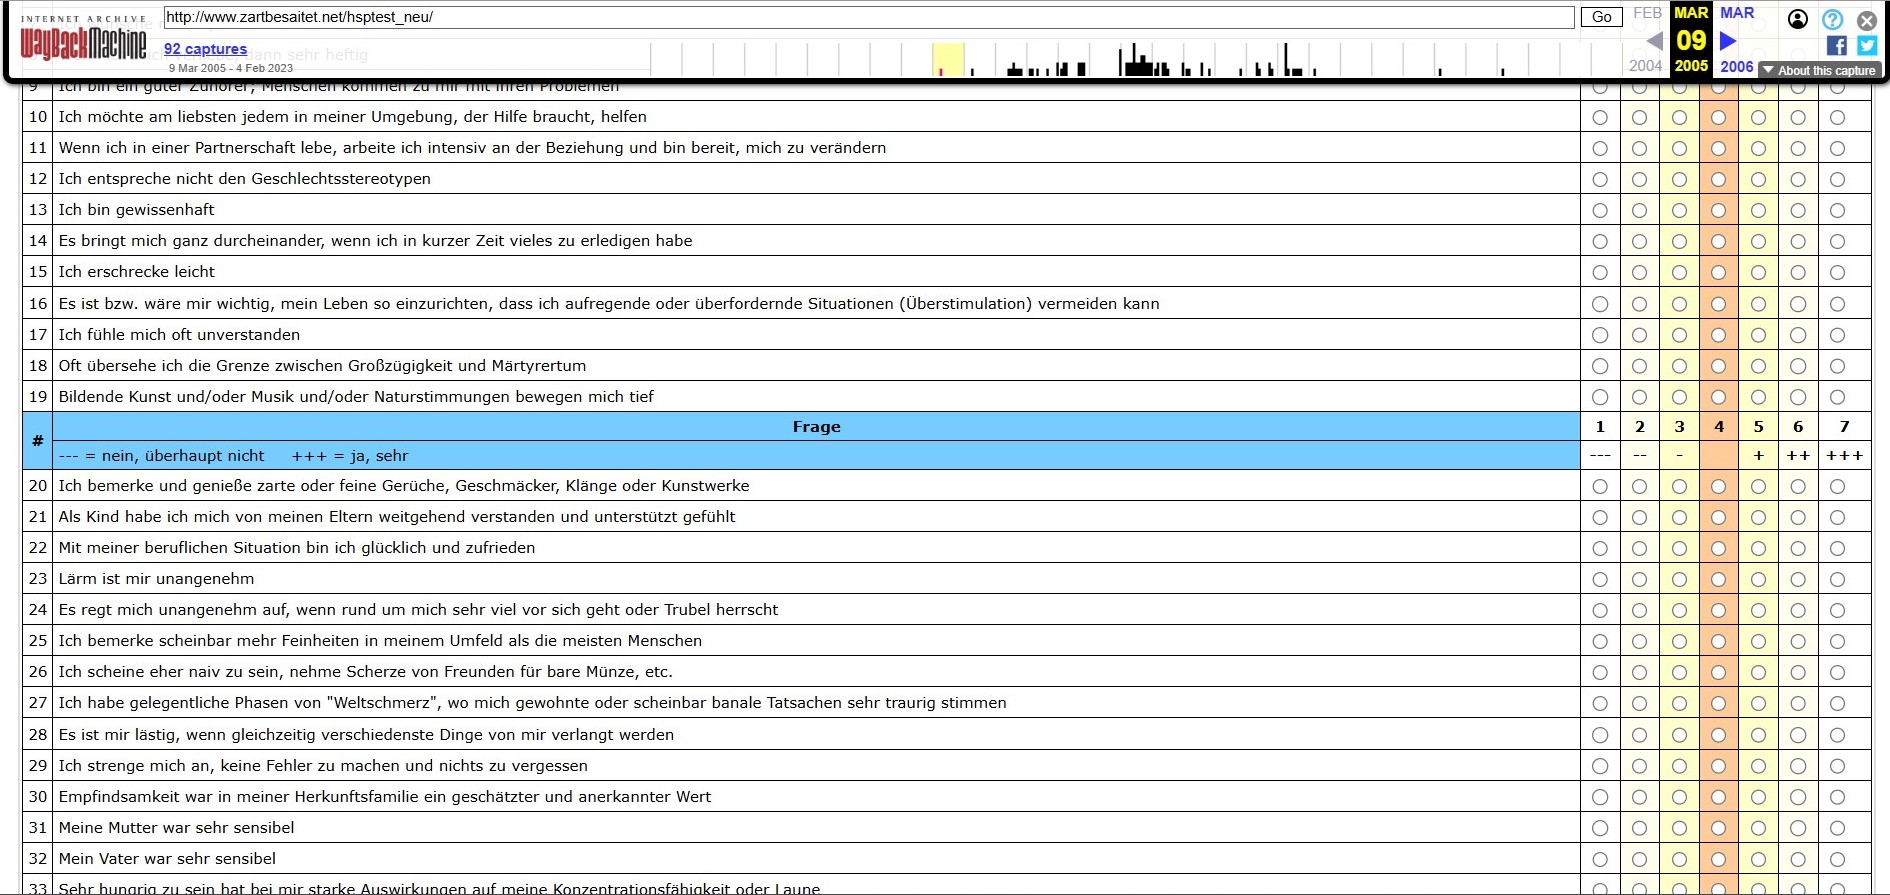
Task: Select rating 4 for question 13
Action: [1718, 210]
